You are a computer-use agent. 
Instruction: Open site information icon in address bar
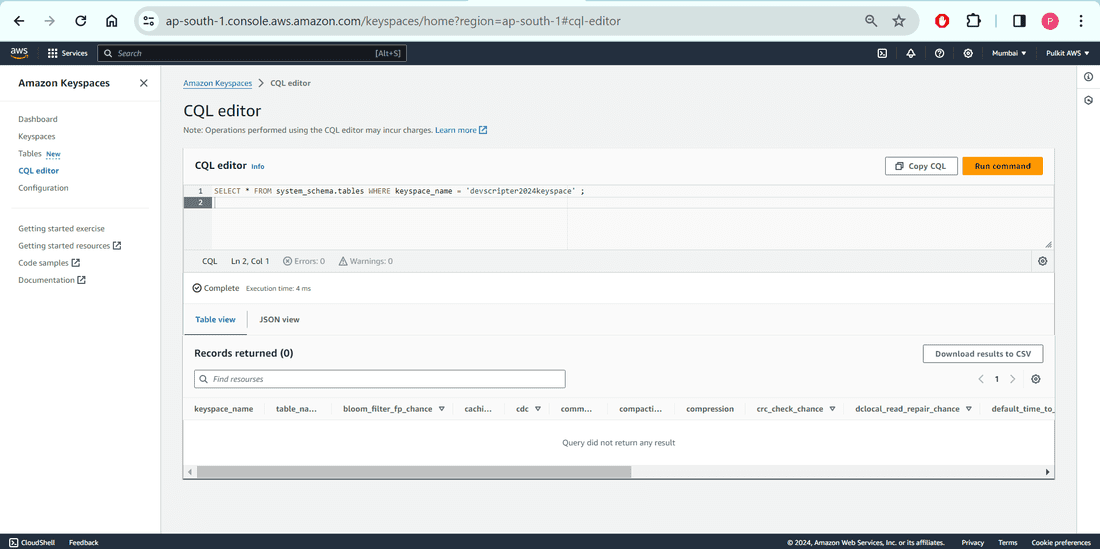point(149,21)
